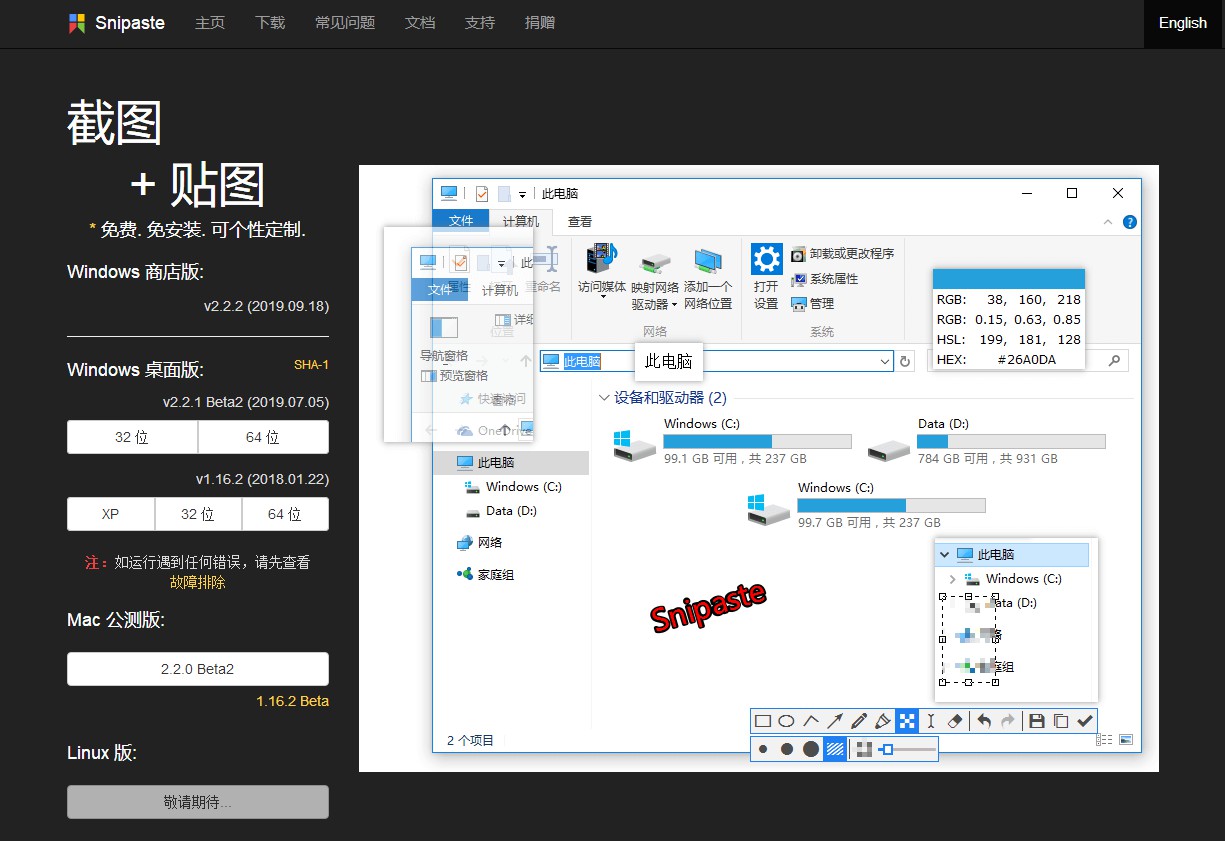1225x841 pixels.
Task: Choose the polyline tool
Action: [x=811, y=721]
